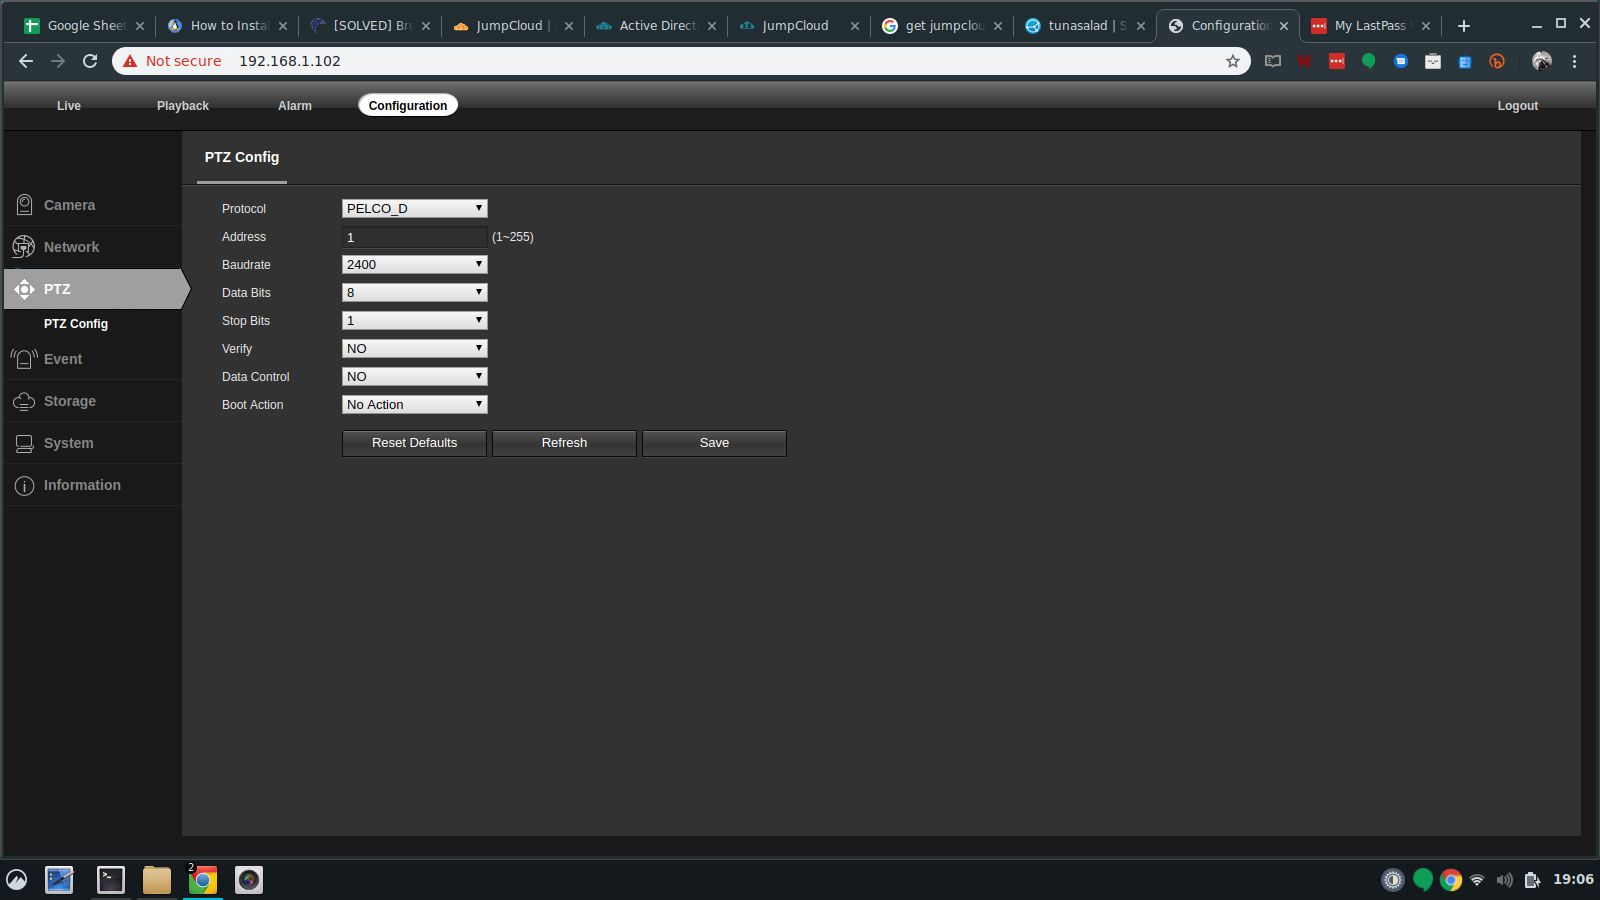Click the System monitor icon
The image size is (1600, 900).
(24, 443)
